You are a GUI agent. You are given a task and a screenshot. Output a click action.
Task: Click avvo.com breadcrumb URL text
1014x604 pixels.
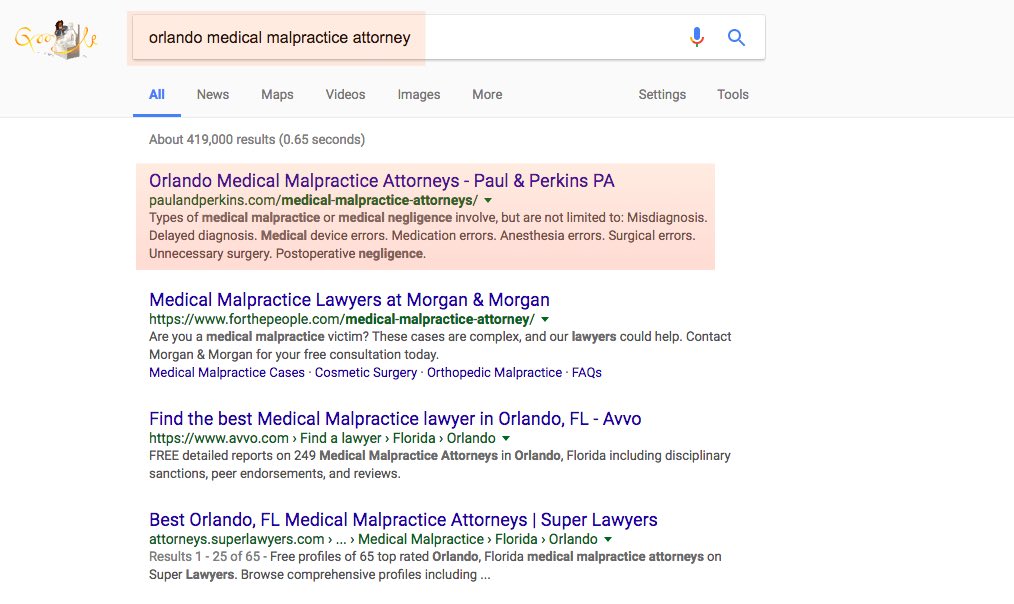click(322, 438)
